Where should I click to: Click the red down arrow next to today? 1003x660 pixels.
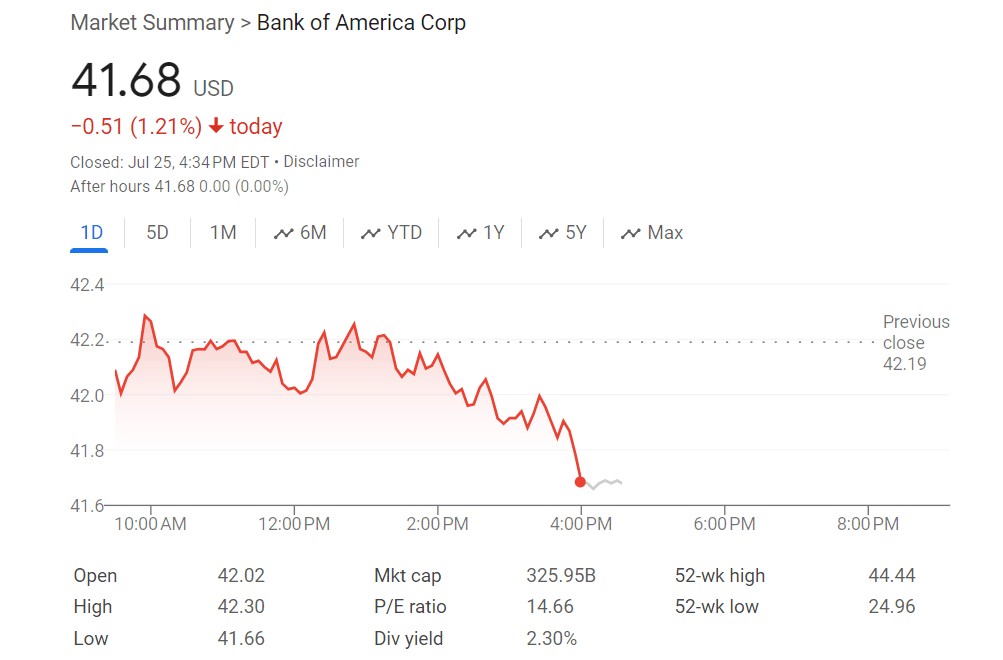pyautogui.click(x=216, y=127)
